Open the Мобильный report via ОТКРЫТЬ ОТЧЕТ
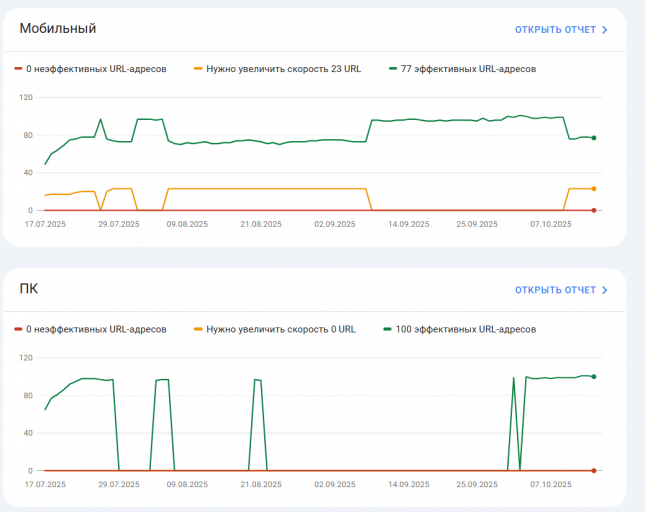The height and width of the screenshot is (512, 645). coord(555,29)
